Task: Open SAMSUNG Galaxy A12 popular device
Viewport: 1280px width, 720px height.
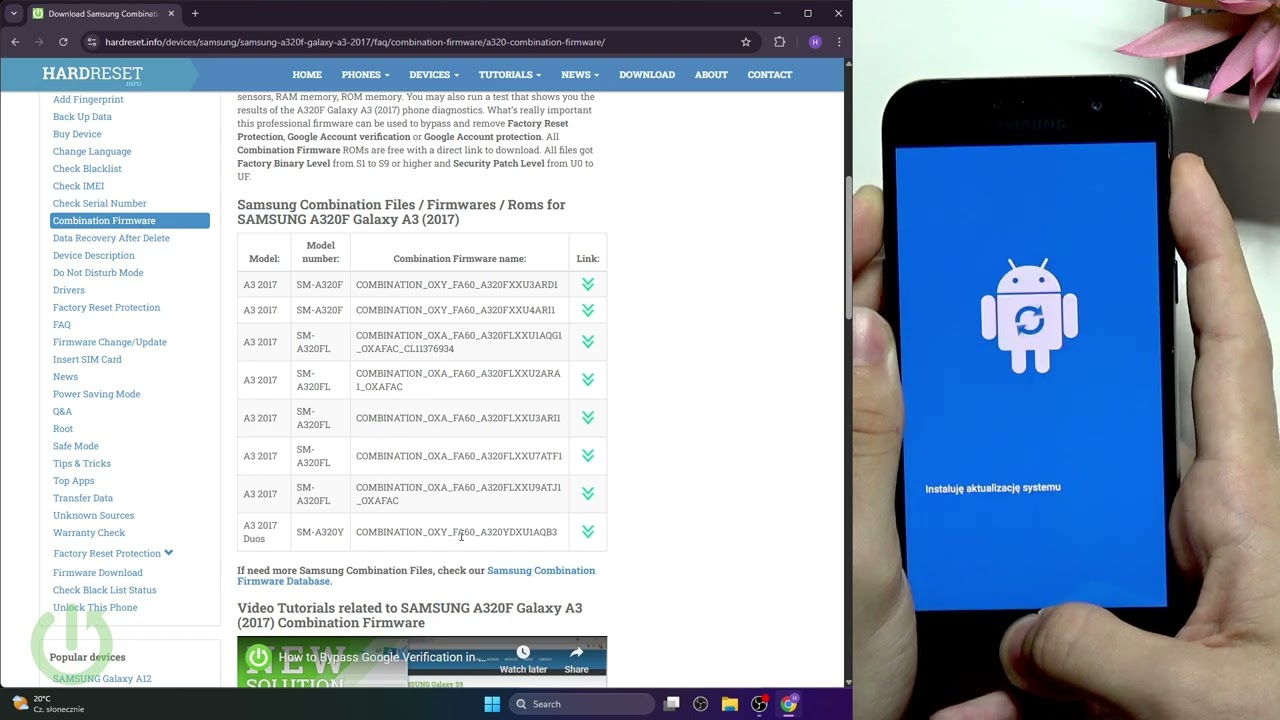Action: point(102,679)
